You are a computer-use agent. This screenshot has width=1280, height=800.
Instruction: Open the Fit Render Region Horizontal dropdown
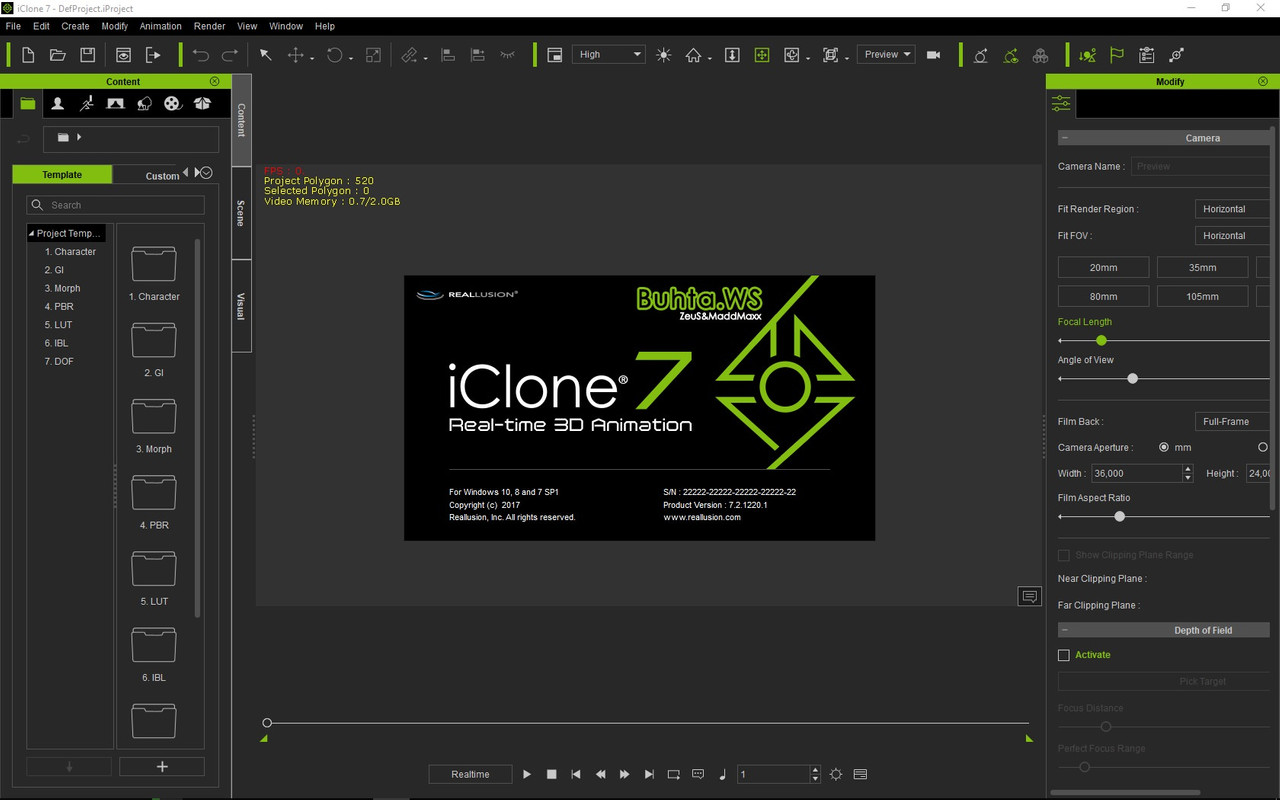[1232, 209]
